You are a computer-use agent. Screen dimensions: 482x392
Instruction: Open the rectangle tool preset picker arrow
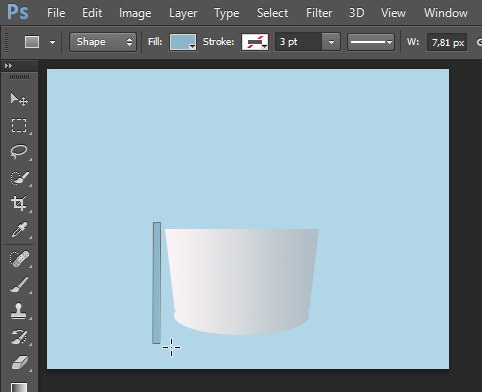point(52,42)
